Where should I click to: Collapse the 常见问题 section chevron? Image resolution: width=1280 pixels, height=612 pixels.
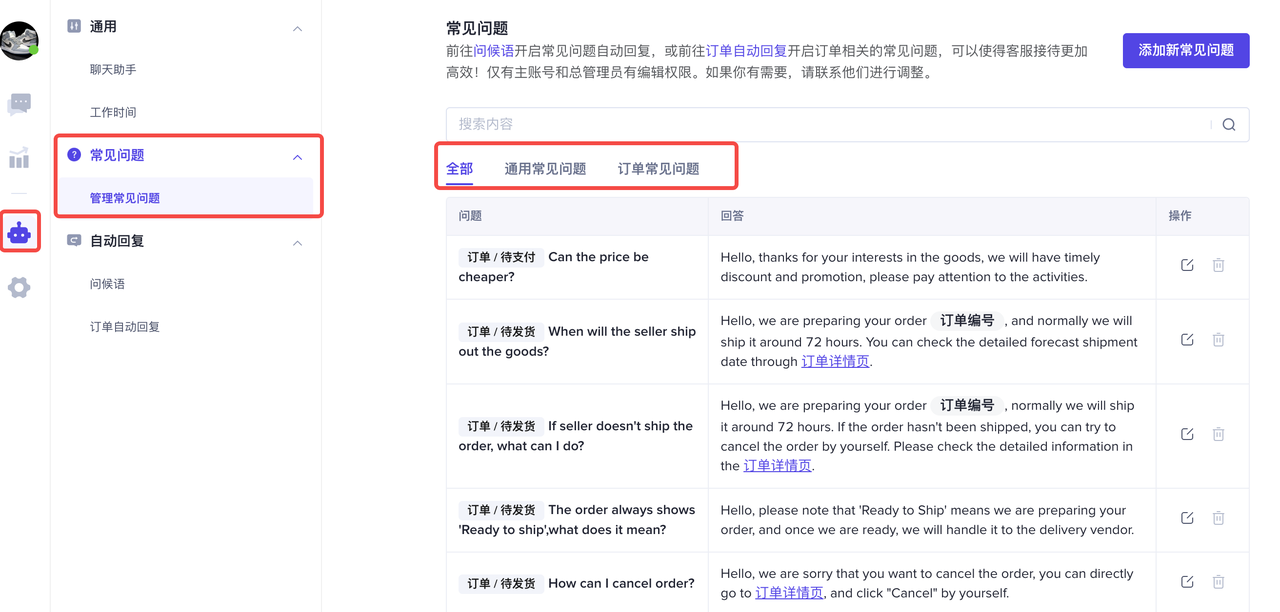[297, 157]
